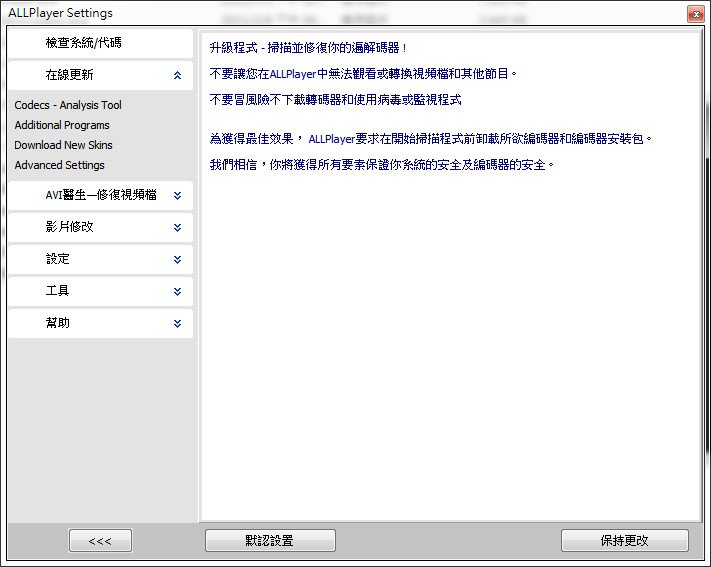Screen dimensions: 711x567
Task: Select the 工具 menu header
Action: 100,291
